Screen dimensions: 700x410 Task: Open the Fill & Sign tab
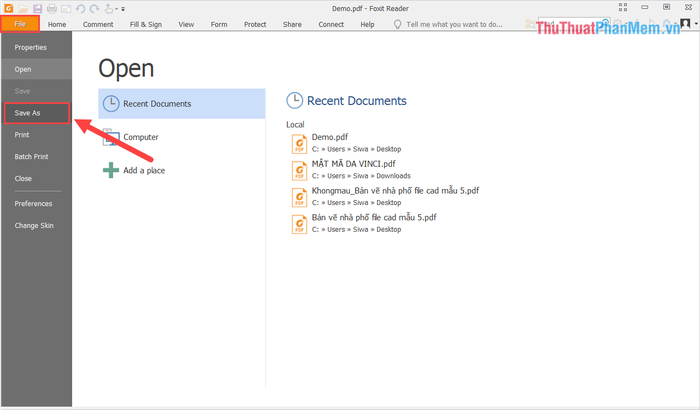pyautogui.click(x=146, y=24)
